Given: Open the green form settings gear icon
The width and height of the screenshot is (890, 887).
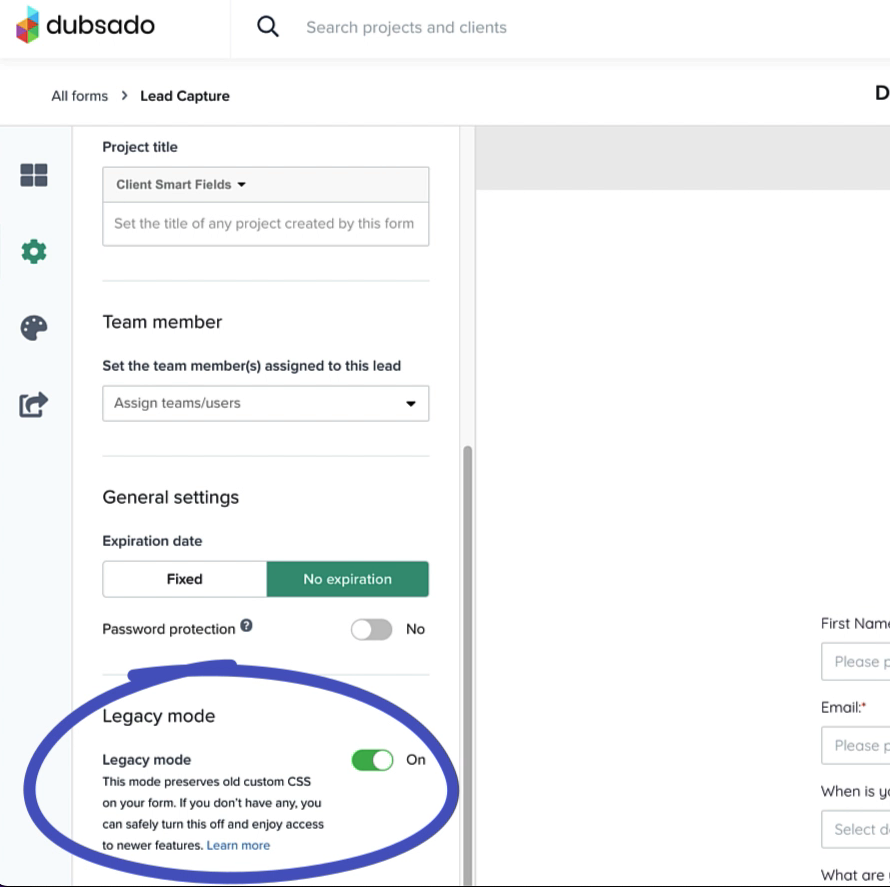Looking at the screenshot, I should [x=33, y=251].
